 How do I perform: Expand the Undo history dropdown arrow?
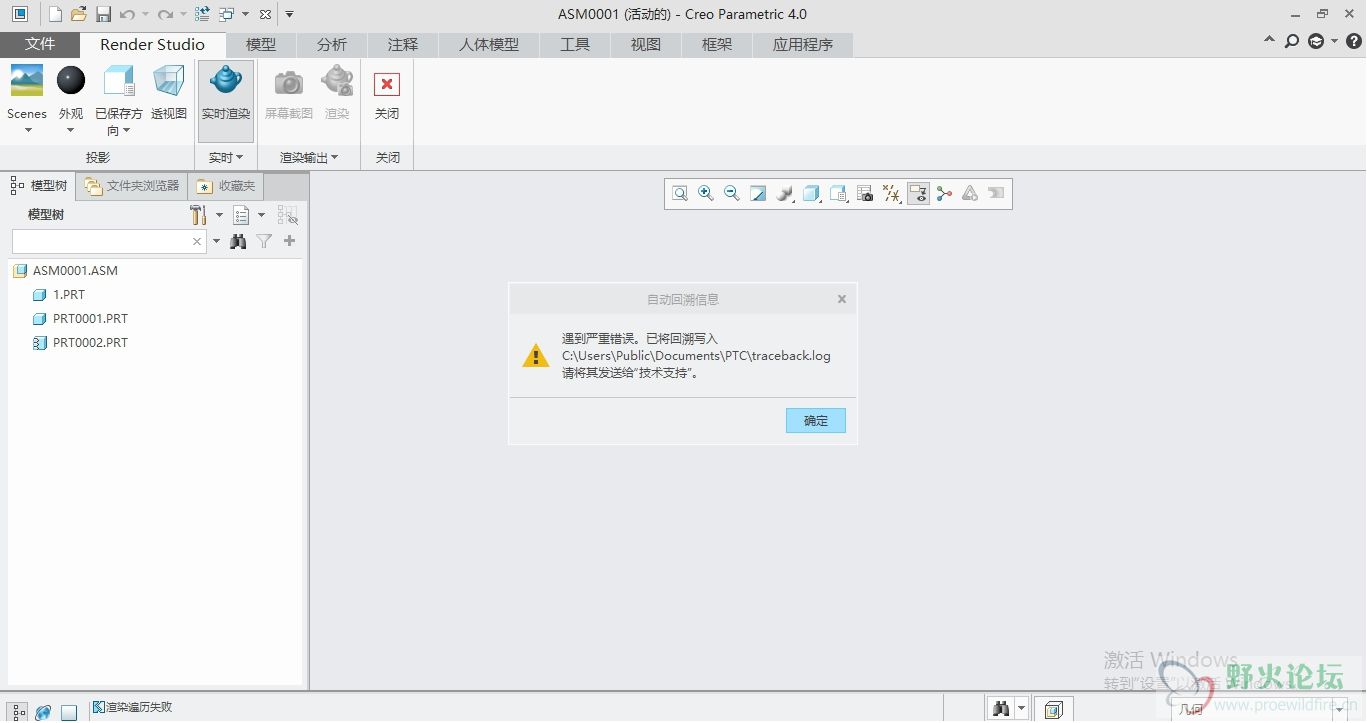145,14
